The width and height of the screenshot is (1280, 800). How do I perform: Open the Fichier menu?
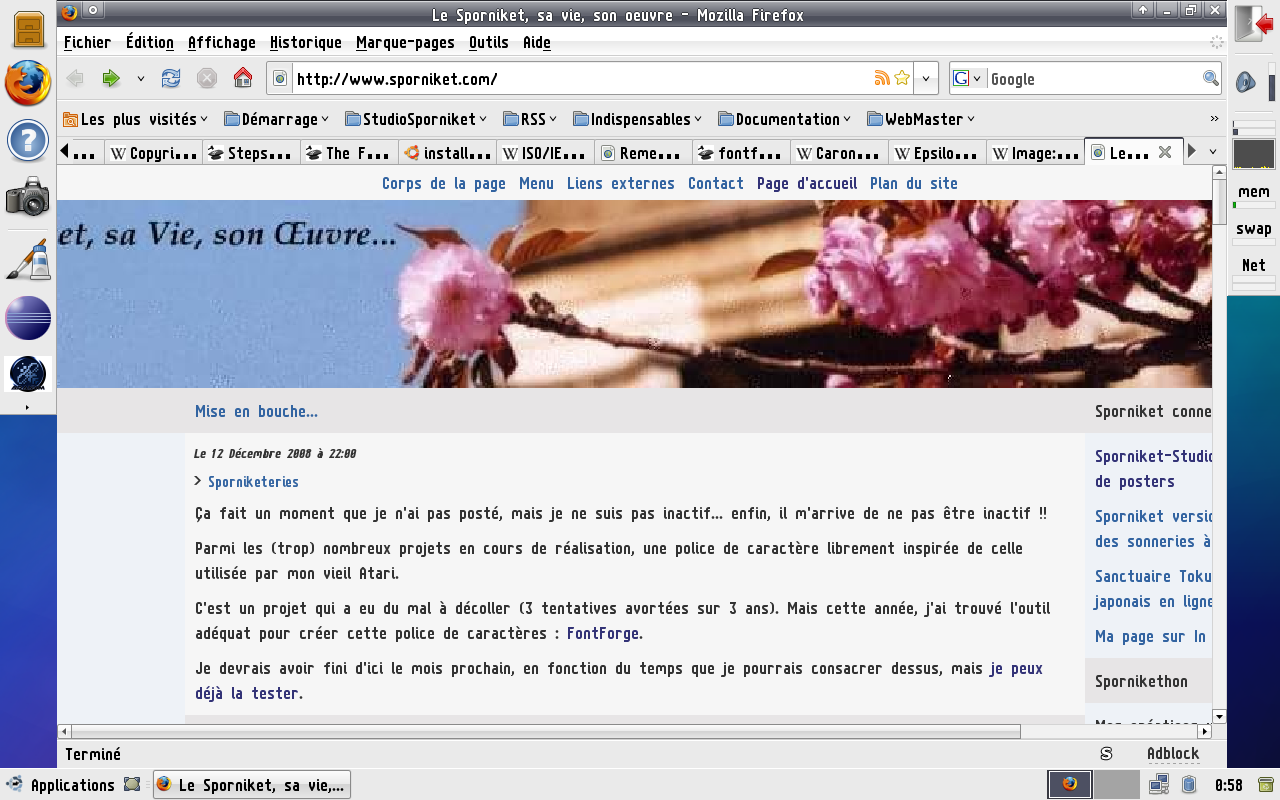tap(87, 42)
